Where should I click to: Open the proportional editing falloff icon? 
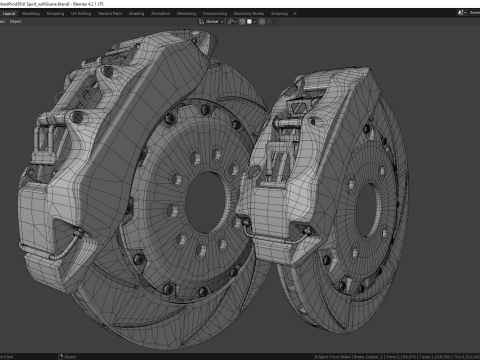click(x=271, y=22)
